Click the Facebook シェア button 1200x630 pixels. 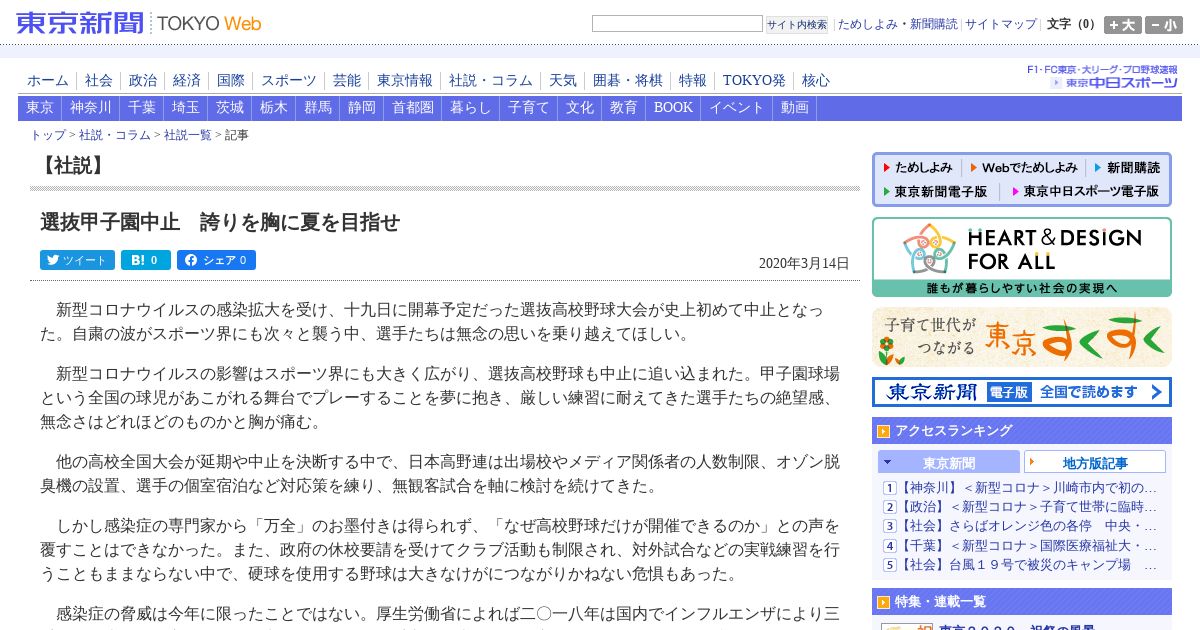[216, 260]
